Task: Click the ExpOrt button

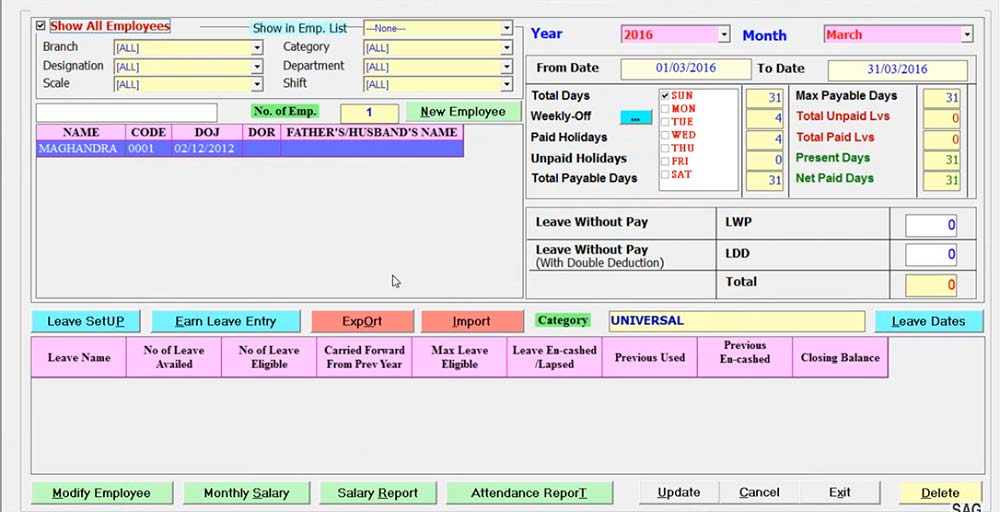Action: [362, 321]
